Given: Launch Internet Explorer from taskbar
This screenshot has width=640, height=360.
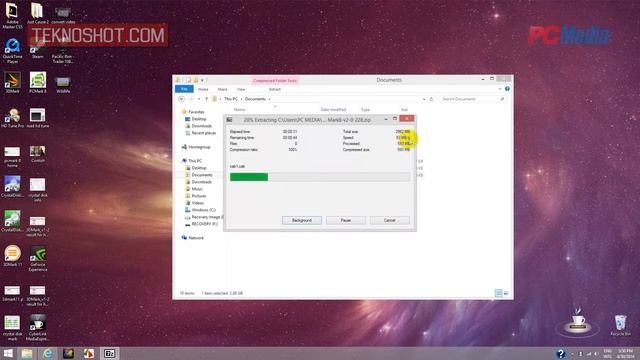Looking at the screenshot, I should (x=48, y=353).
